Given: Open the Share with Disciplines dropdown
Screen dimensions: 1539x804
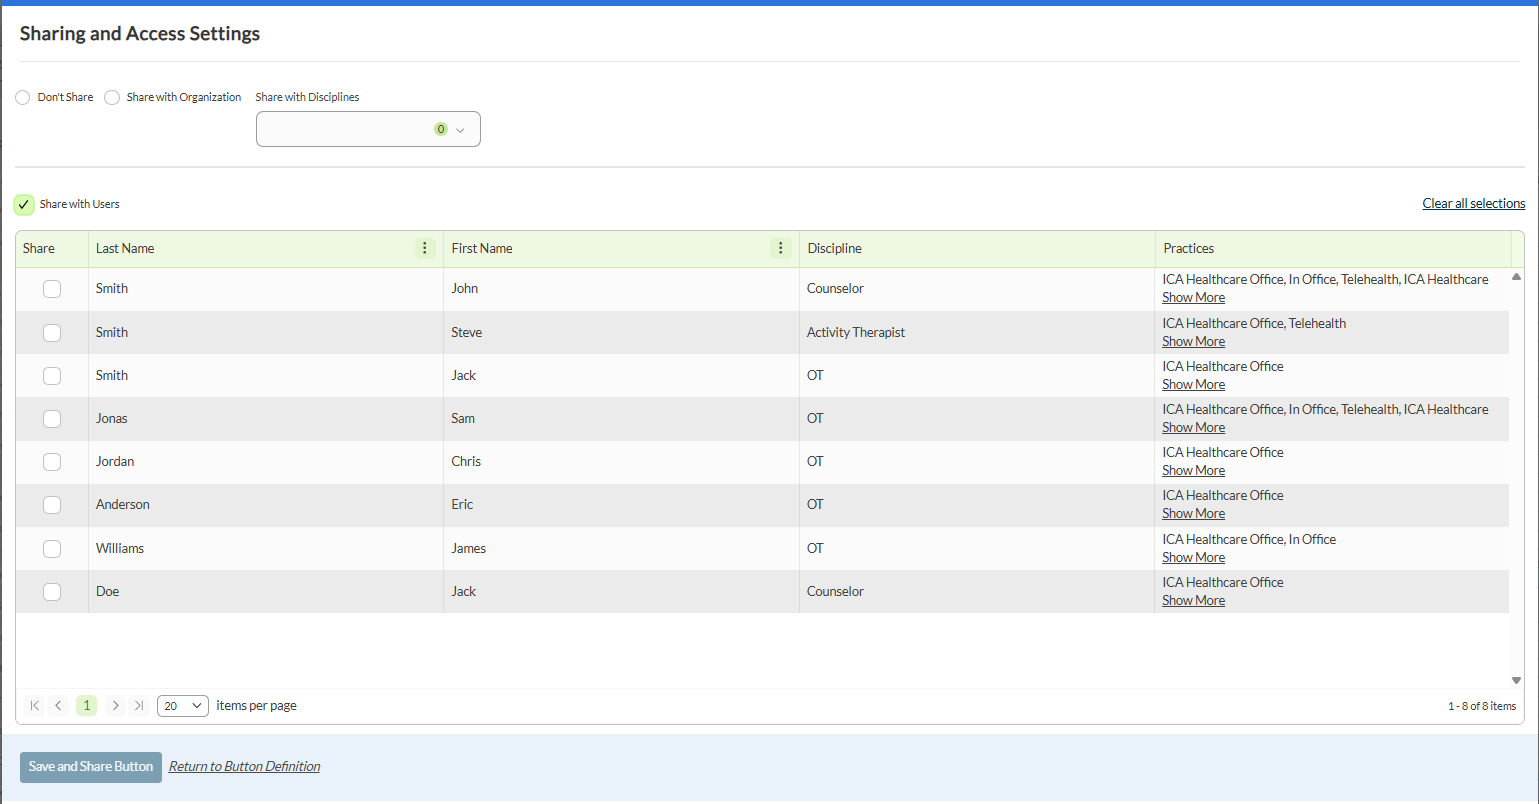Looking at the screenshot, I should [x=368, y=129].
